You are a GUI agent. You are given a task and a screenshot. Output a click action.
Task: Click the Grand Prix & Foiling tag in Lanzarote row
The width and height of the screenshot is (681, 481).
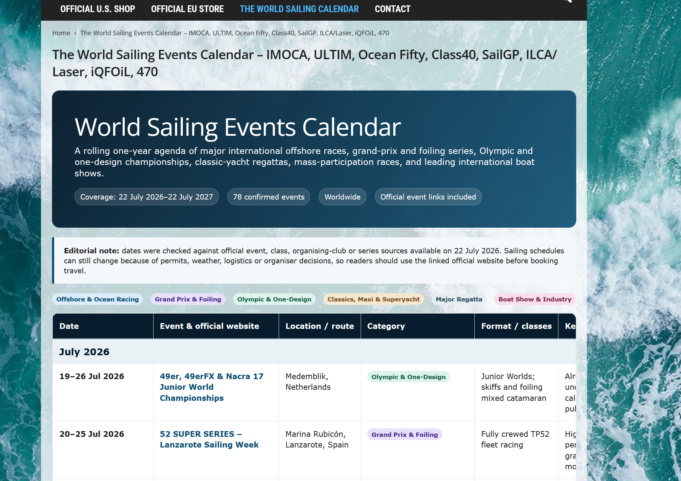tap(404, 435)
